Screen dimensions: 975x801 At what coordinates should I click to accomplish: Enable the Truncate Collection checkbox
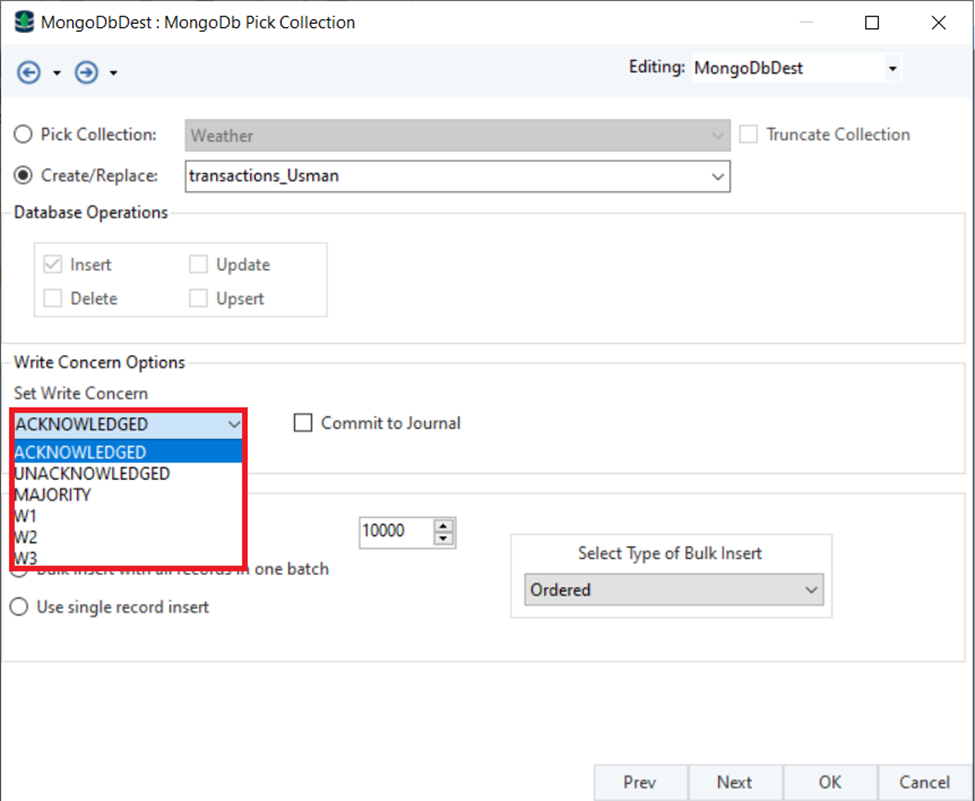[748, 134]
